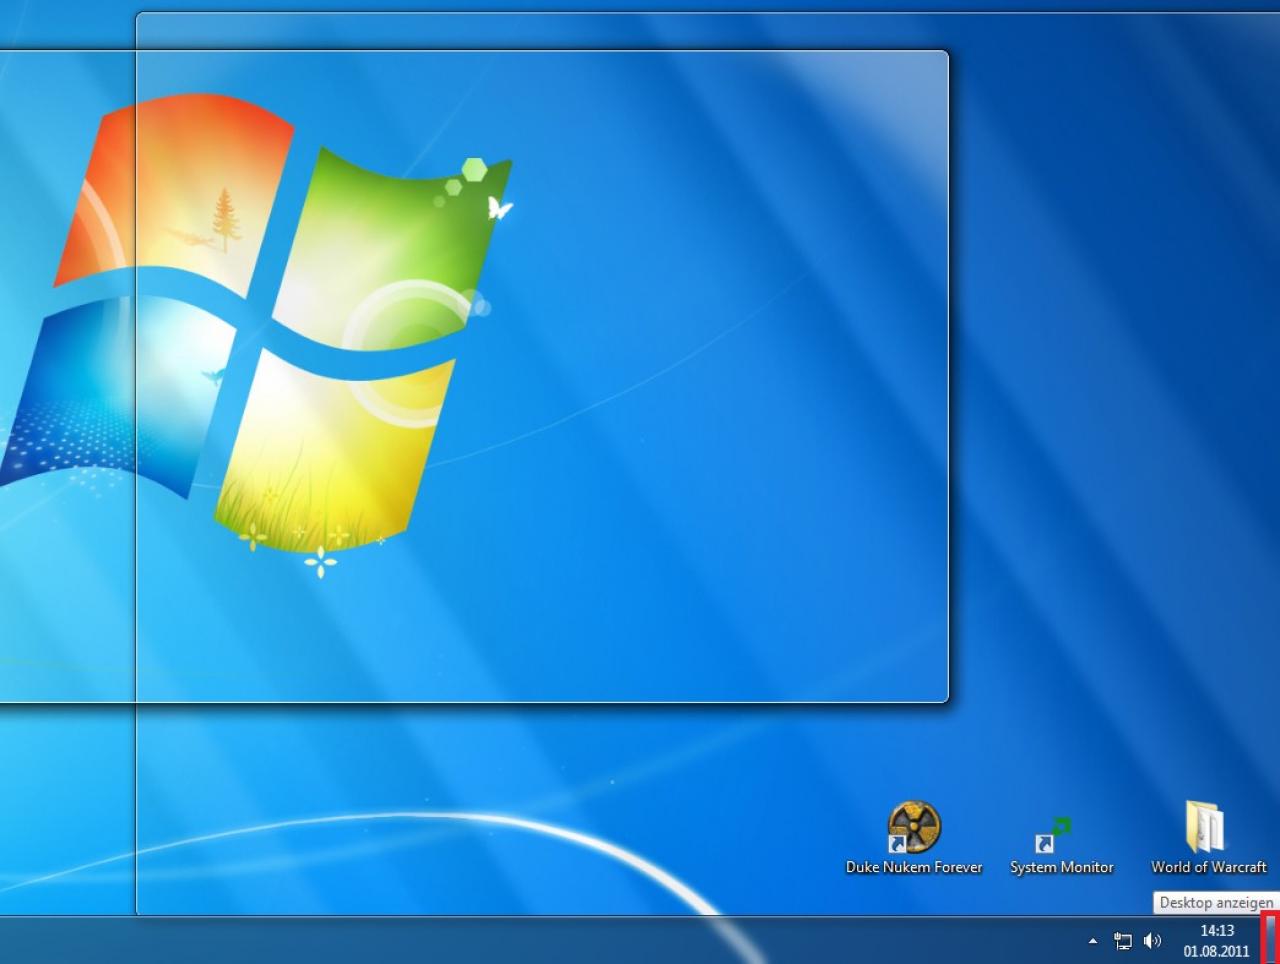
Task: Open the volume speaker tray icon
Action: pyautogui.click(x=1152, y=941)
